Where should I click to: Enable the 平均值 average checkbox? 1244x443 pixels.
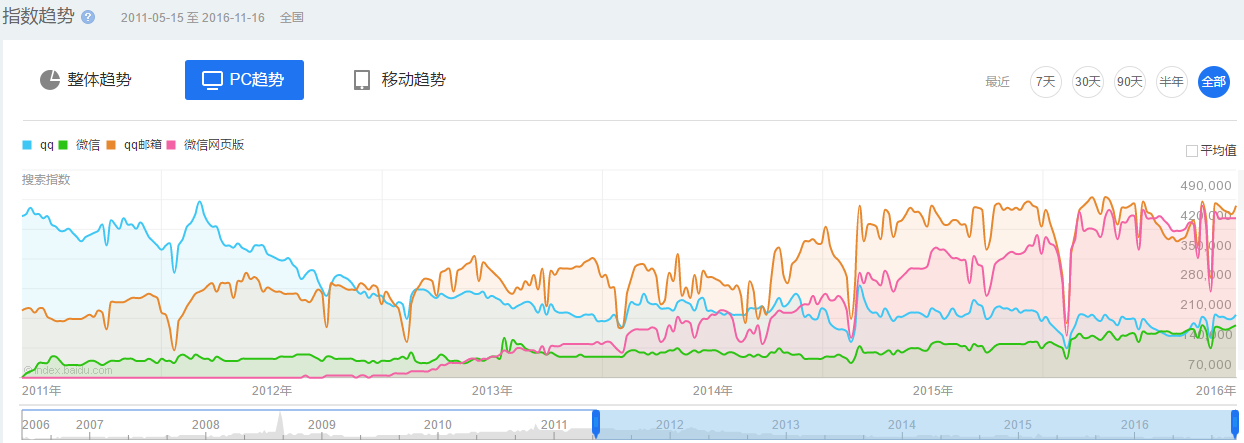(x=1192, y=151)
